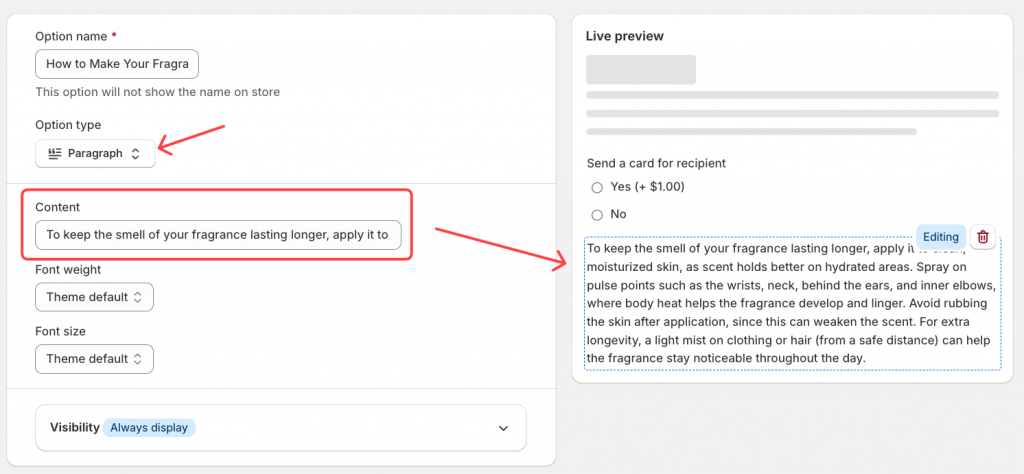Select the No radio button
The height and width of the screenshot is (474, 1024).
click(x=596, y=215)
